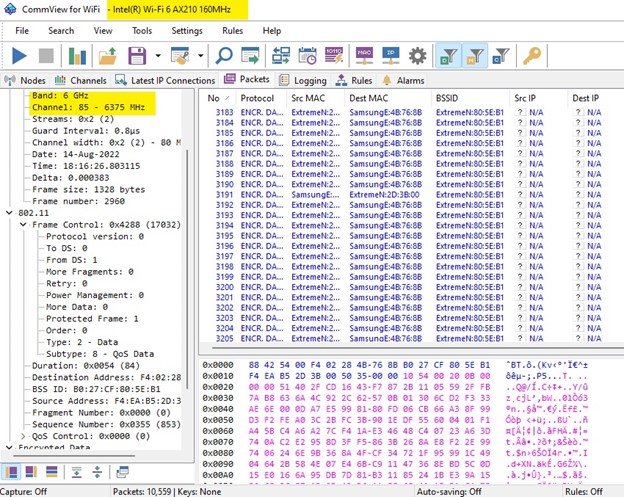Viewport: 624px width, 497px height.
Task: Sort by the BSSID column header
Action: pyautogui.click(x=471, y=98)
